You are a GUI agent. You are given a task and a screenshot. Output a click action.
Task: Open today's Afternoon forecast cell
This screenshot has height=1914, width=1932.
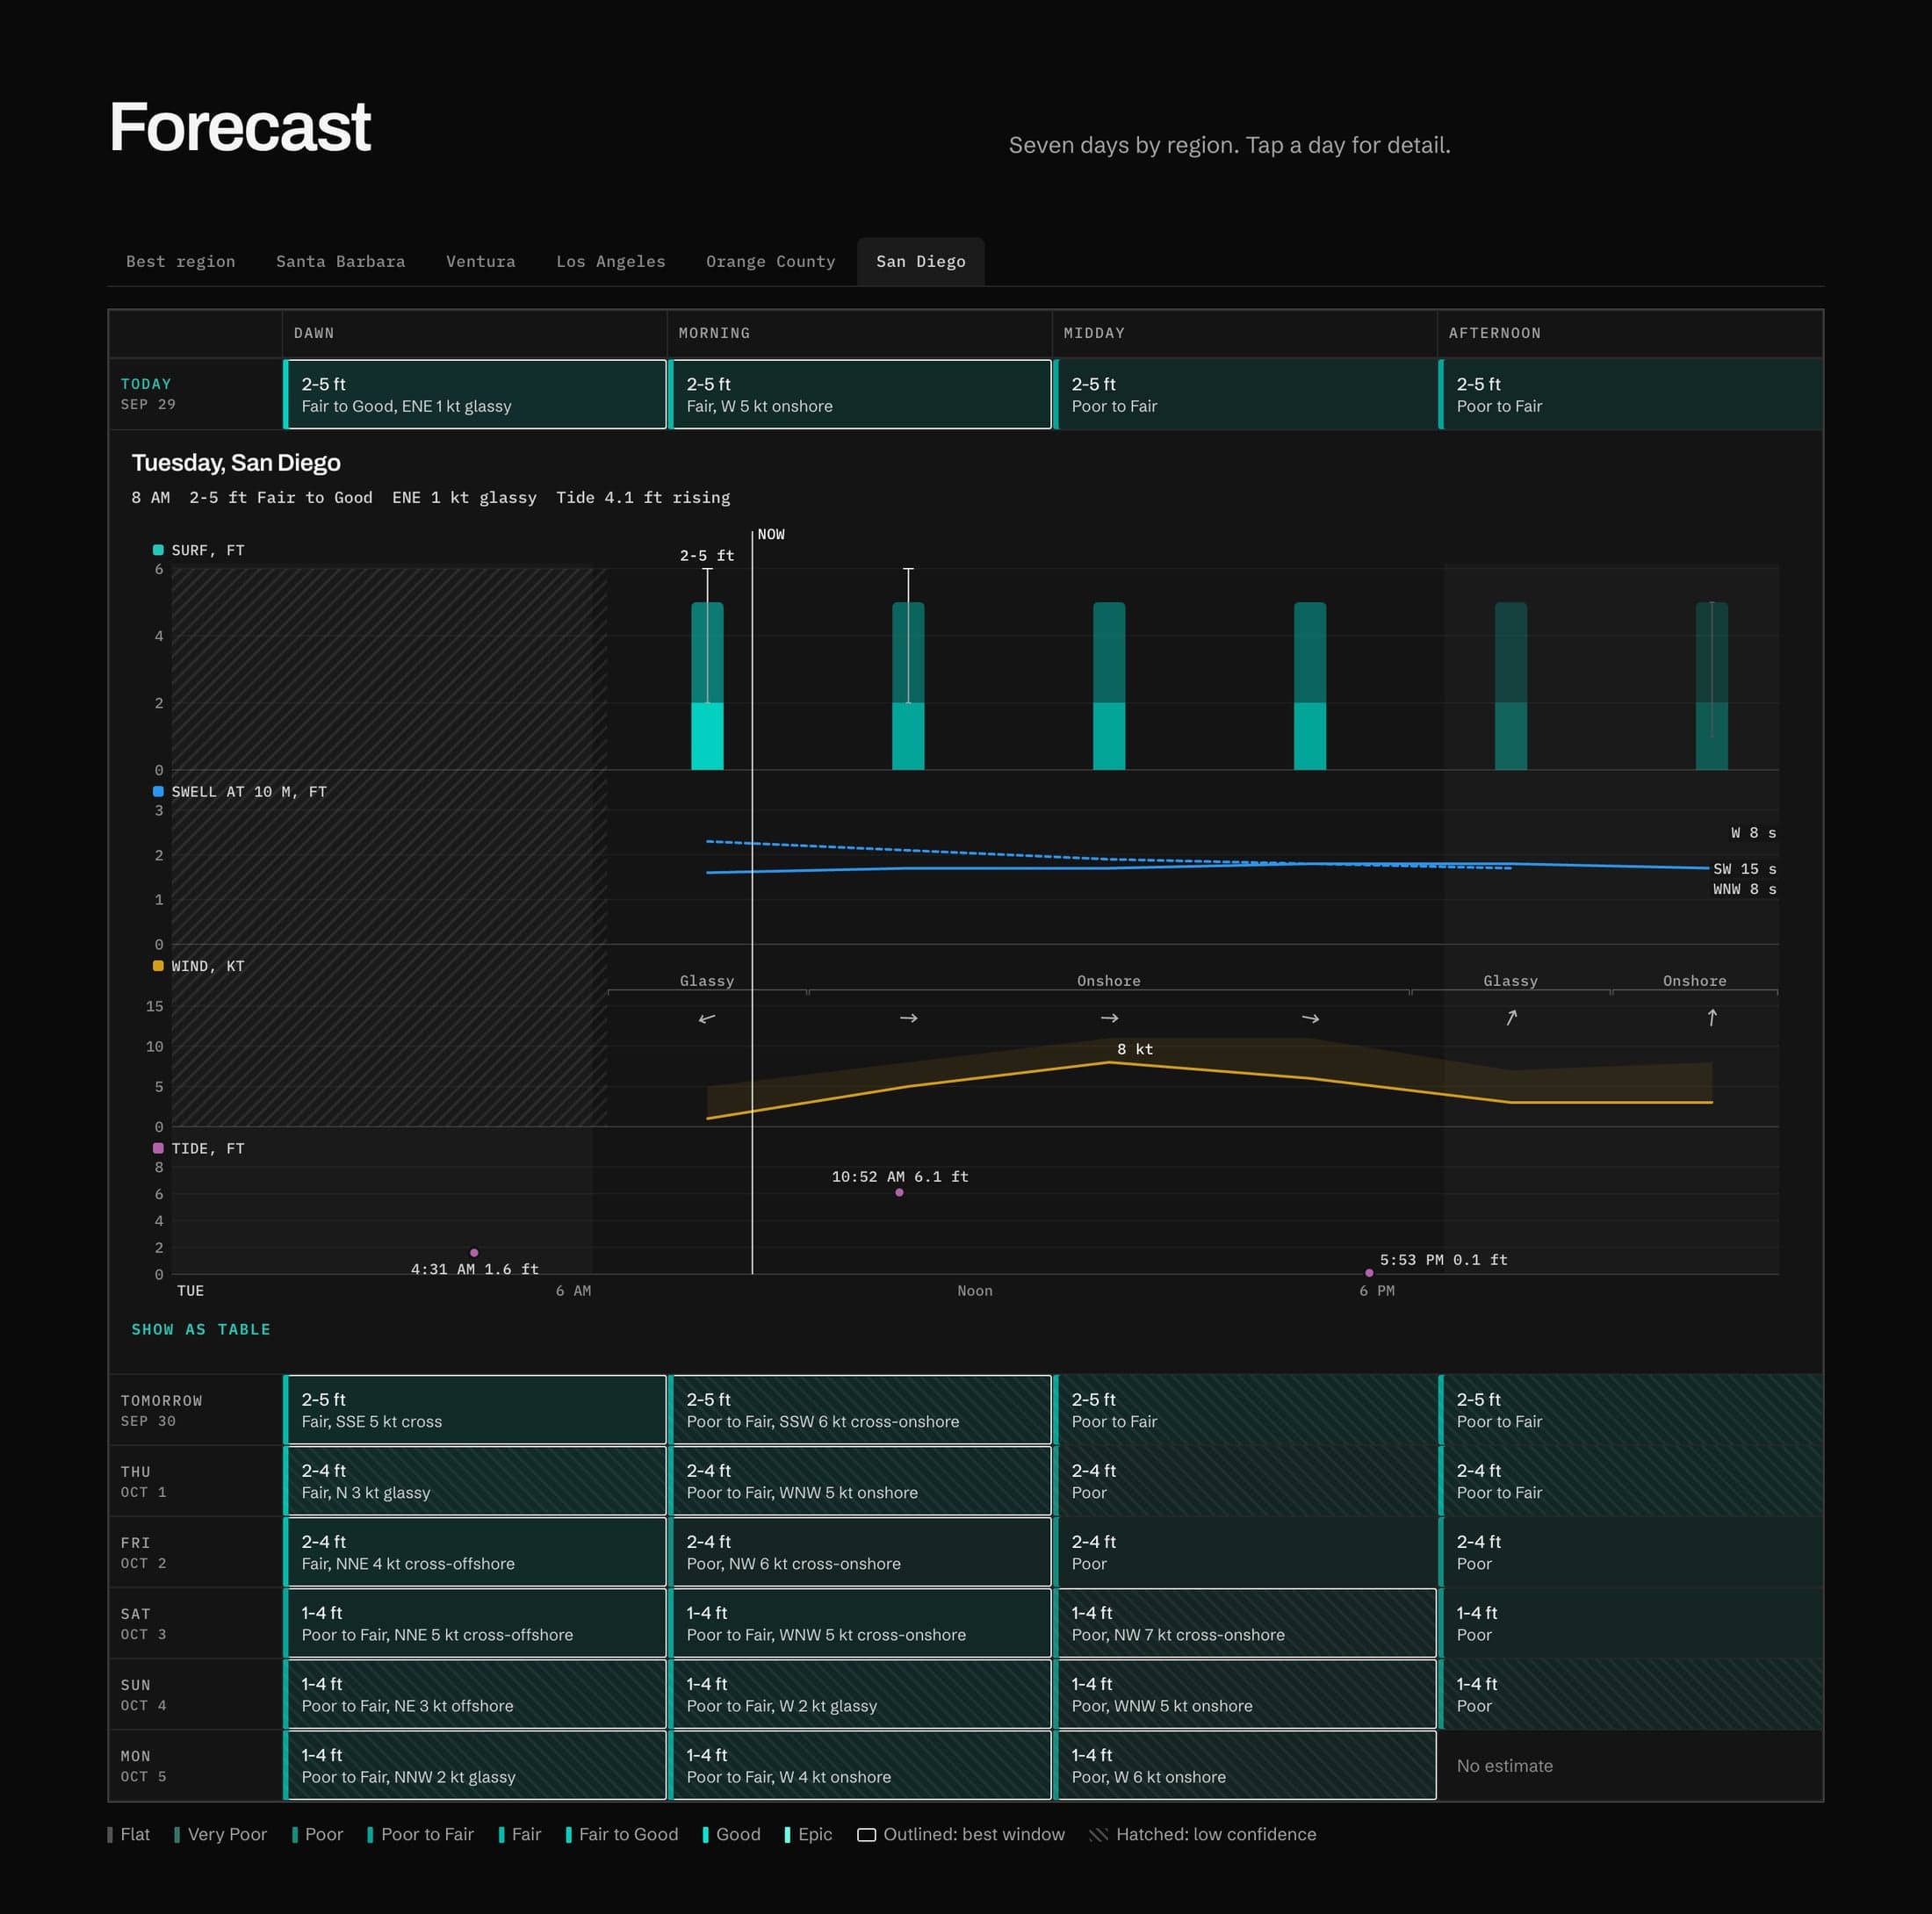coord(1630,394)
